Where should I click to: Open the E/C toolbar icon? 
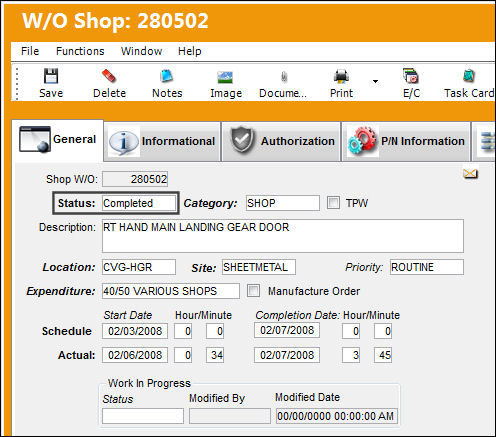pyautogui.click(x=411, y=76)
